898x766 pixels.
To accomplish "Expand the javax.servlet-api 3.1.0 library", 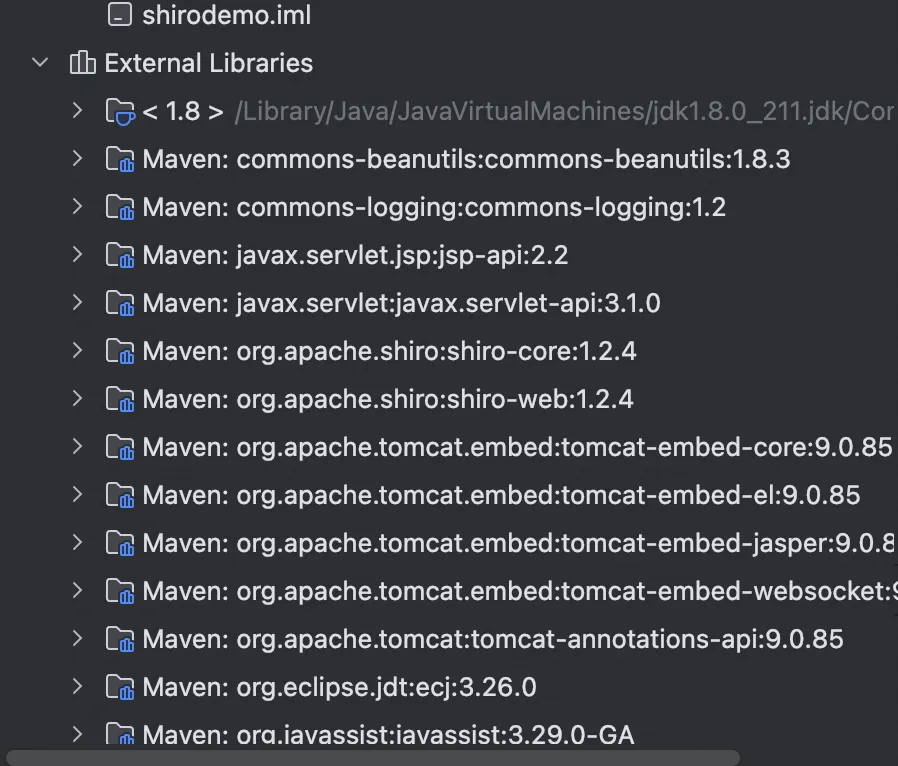I will coord(77,303).
